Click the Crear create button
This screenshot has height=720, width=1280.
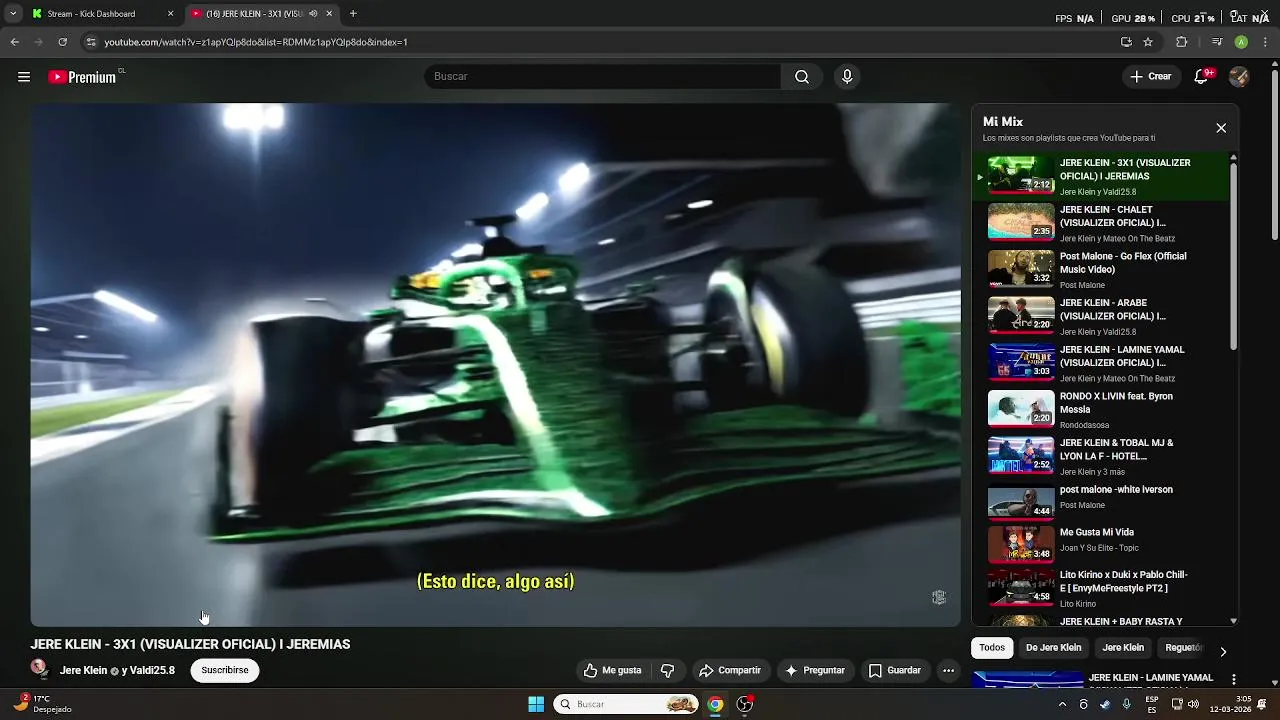point(1150,77)
